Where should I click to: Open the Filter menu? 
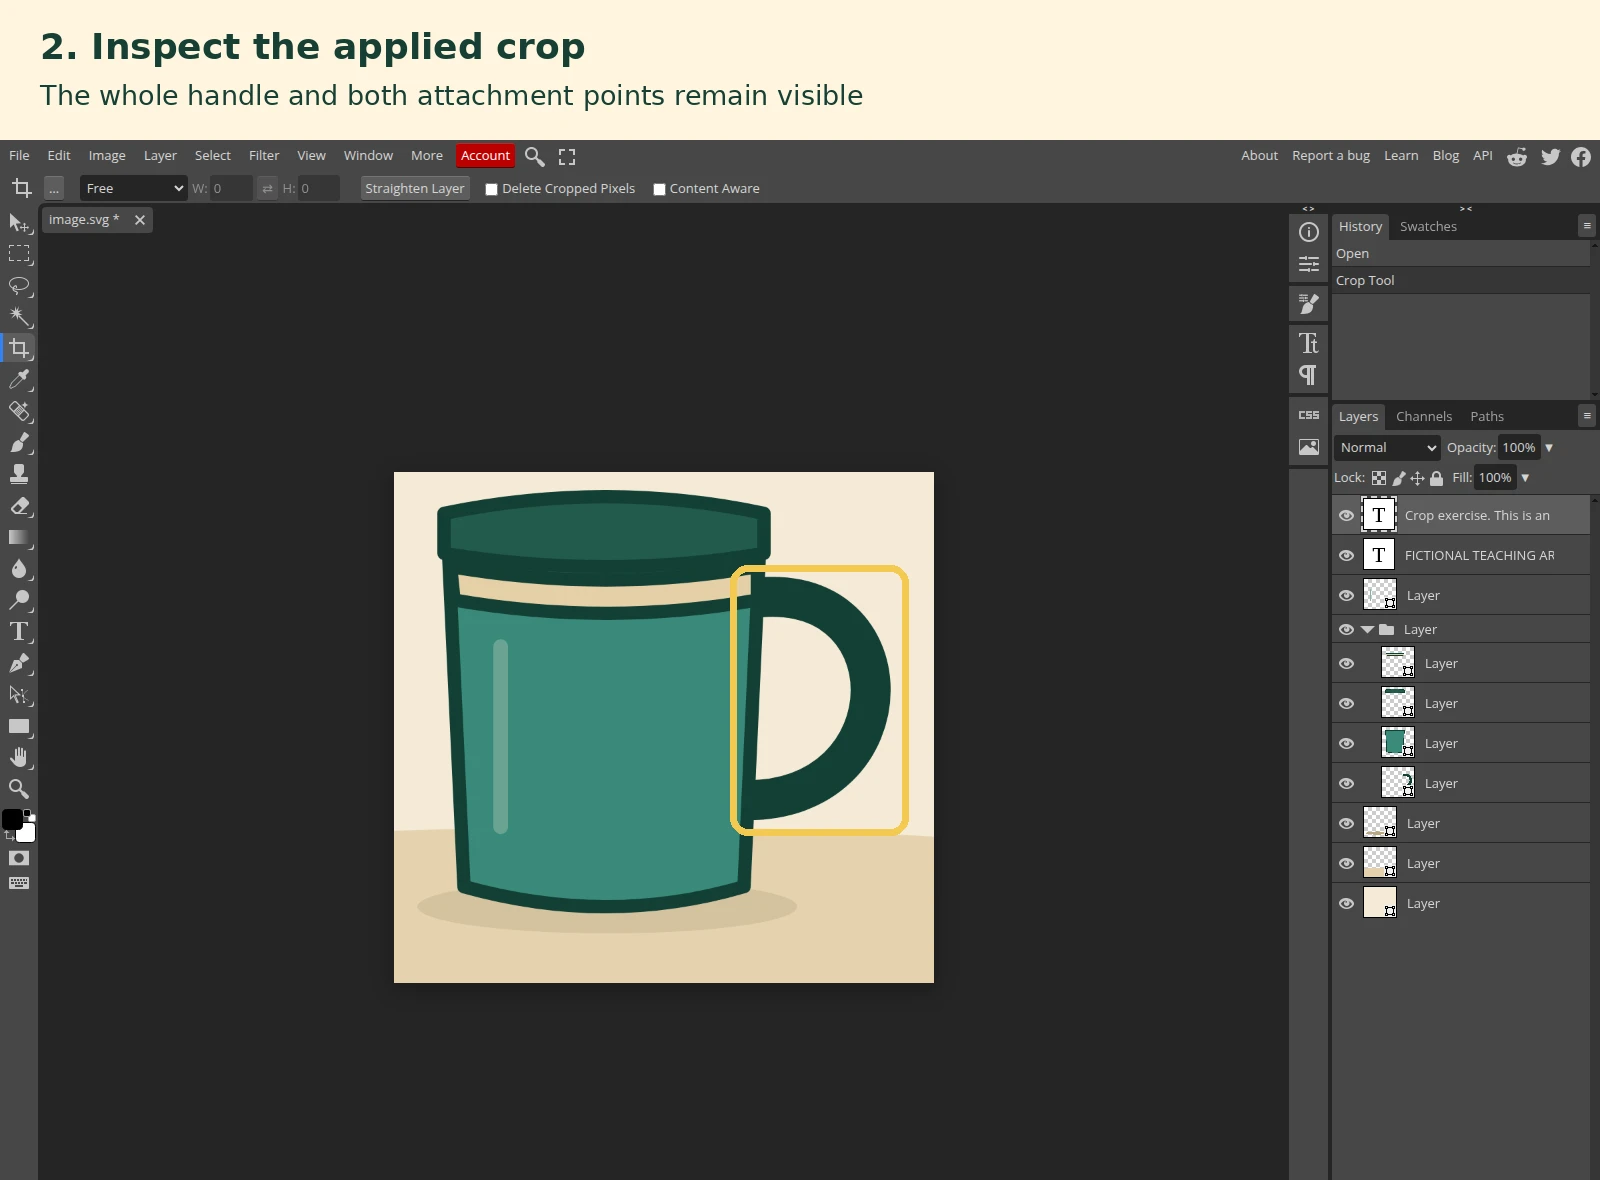click(x=264, y=156)
